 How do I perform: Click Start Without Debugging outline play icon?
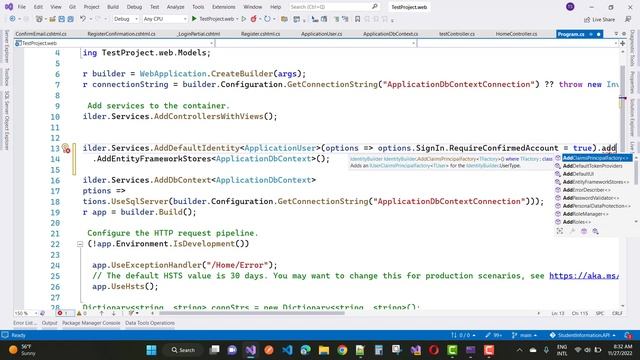pos(244,19)
